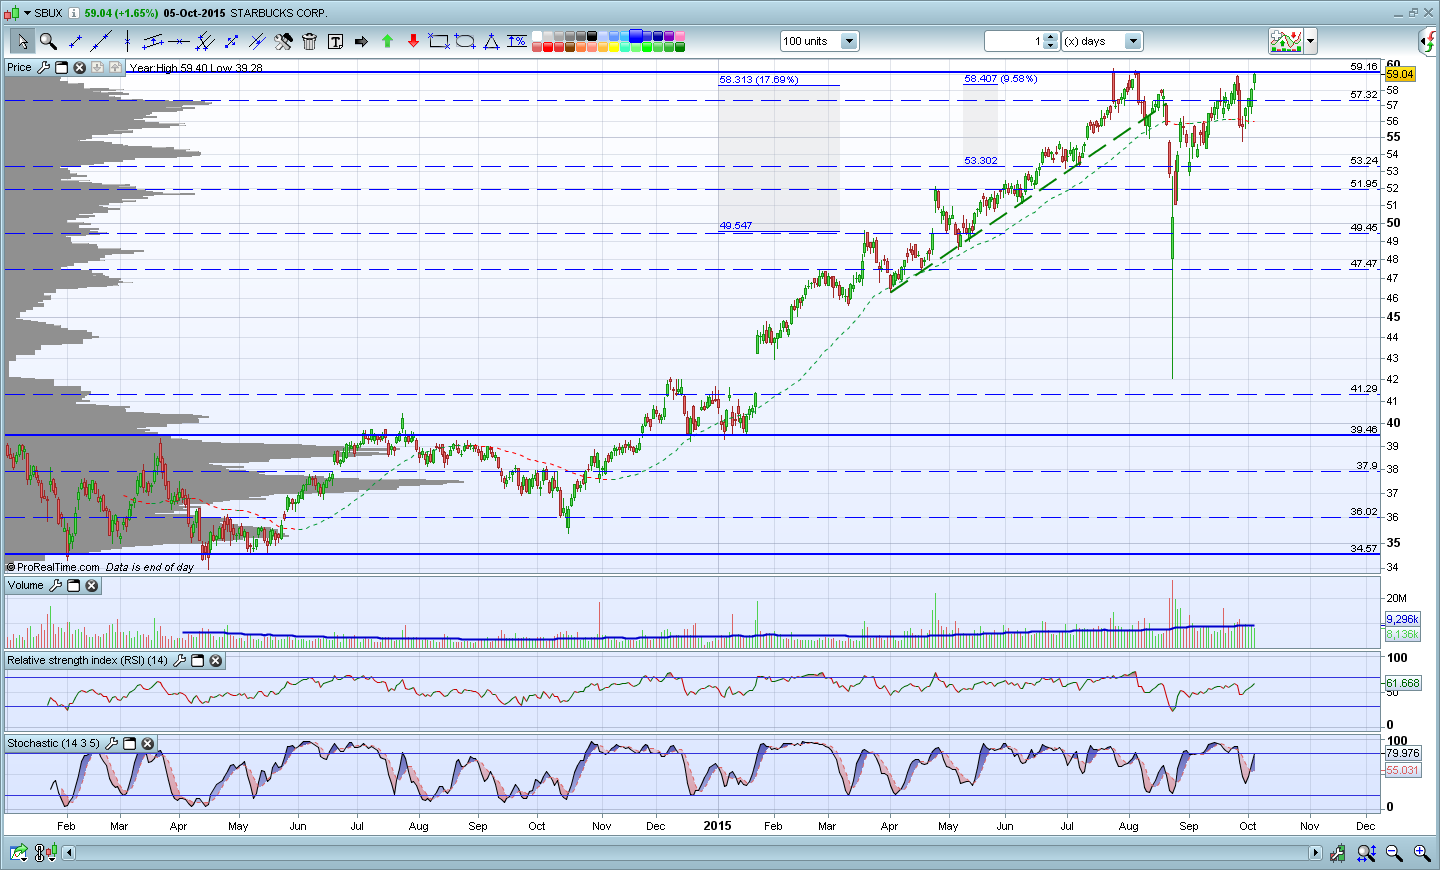Click the 53.302 measurement label
Viewport: 1440px width, 870px height.
pos(981,160)
